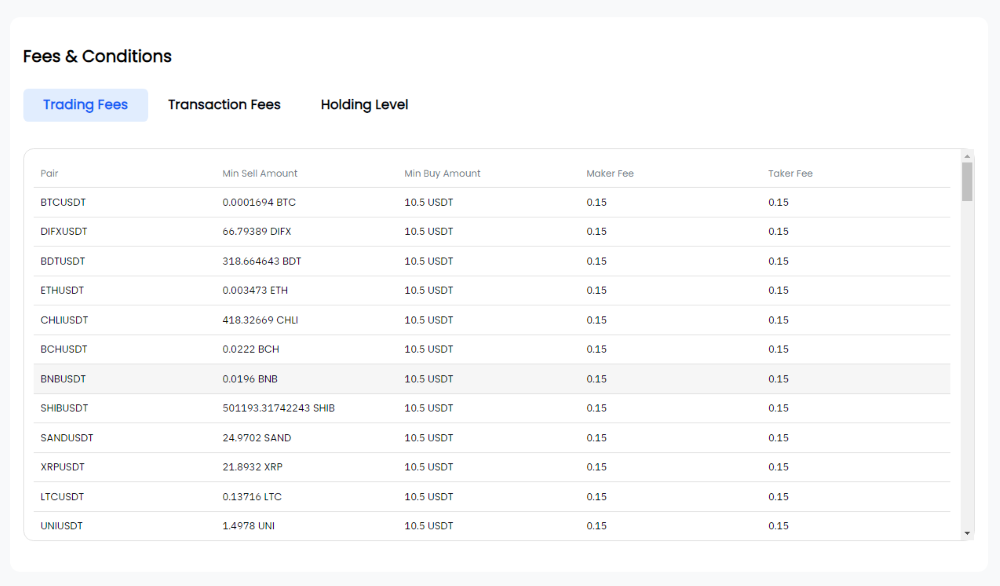This screenshot has height=586, width=1000.
Task: Click the 318.664643 BDT value
Action: (x=261, y=261)
